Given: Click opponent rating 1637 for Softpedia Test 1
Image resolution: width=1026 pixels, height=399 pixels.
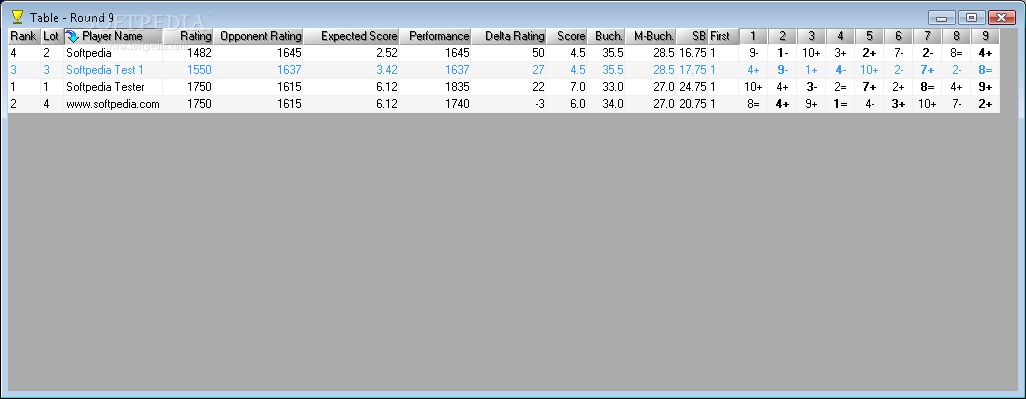Looking at the screenshot, I should 289,70.
